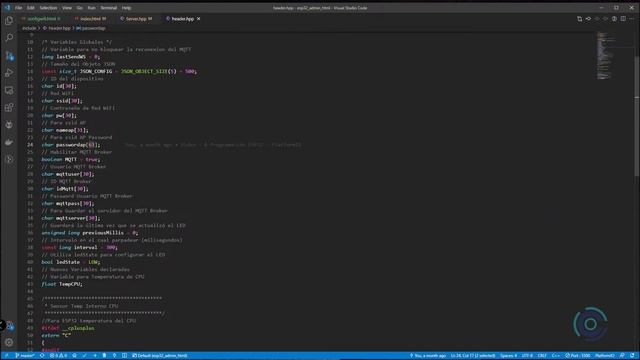Open the File menu
This screenshot has height=360, width=640.
(x=18, y=8)
